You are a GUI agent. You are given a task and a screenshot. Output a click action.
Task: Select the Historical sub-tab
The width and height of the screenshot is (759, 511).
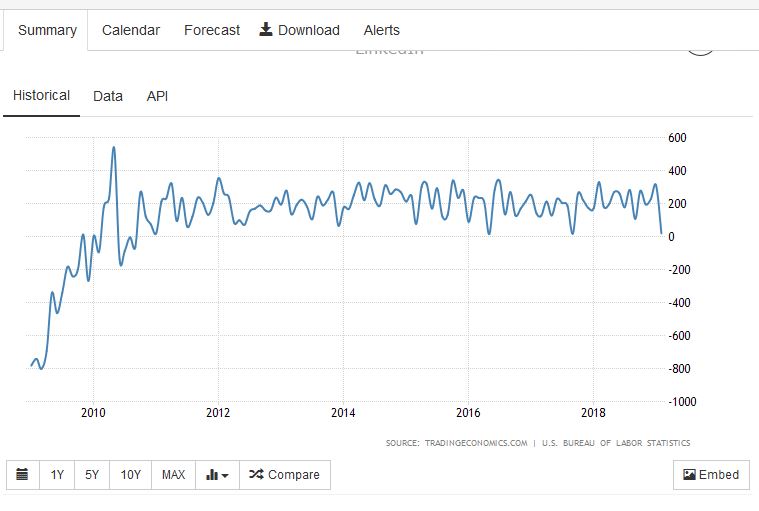point(41,96)
